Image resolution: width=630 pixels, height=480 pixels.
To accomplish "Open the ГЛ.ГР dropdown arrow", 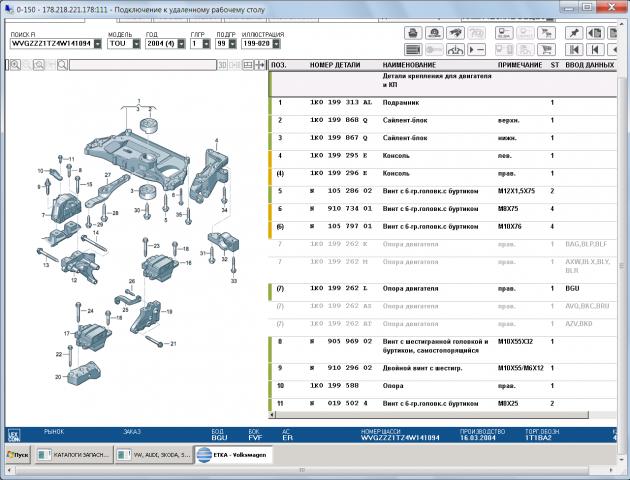I will point(206,44).
